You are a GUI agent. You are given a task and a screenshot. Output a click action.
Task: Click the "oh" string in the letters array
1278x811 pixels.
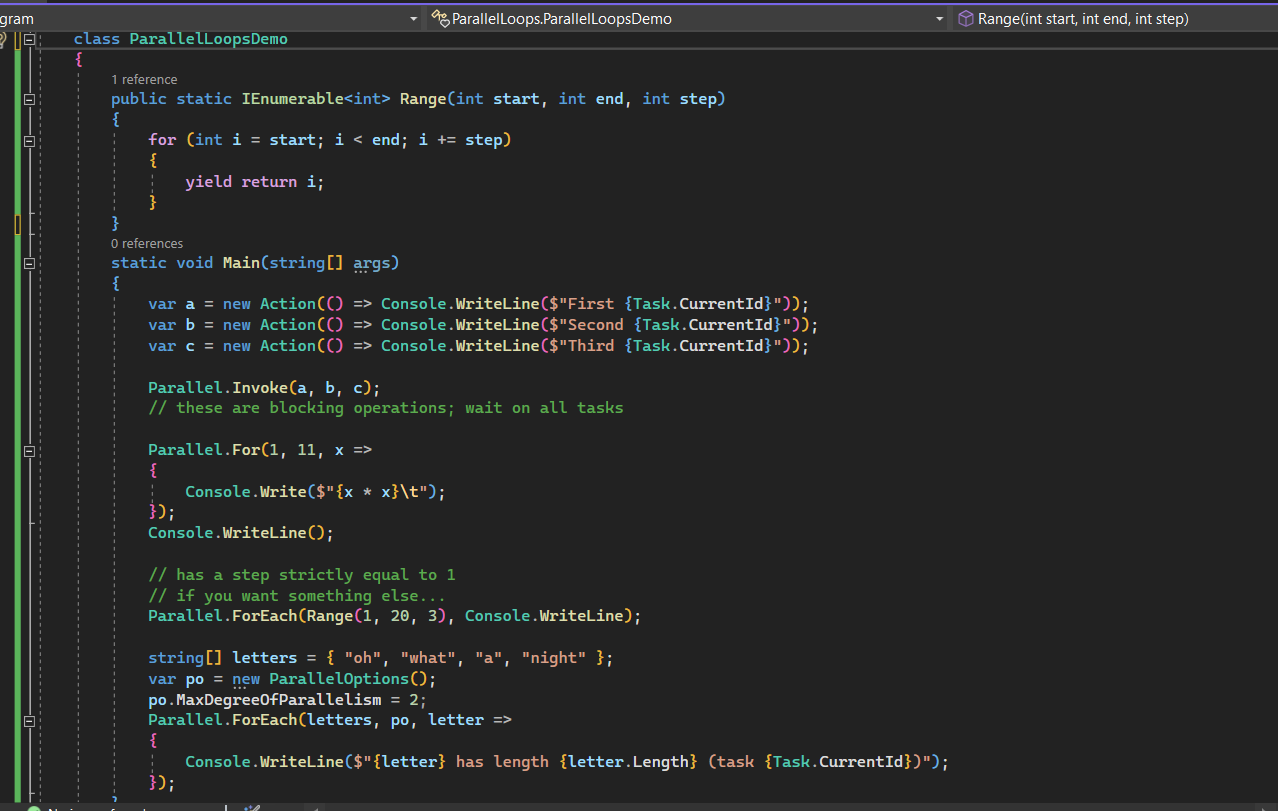[362, 657]
